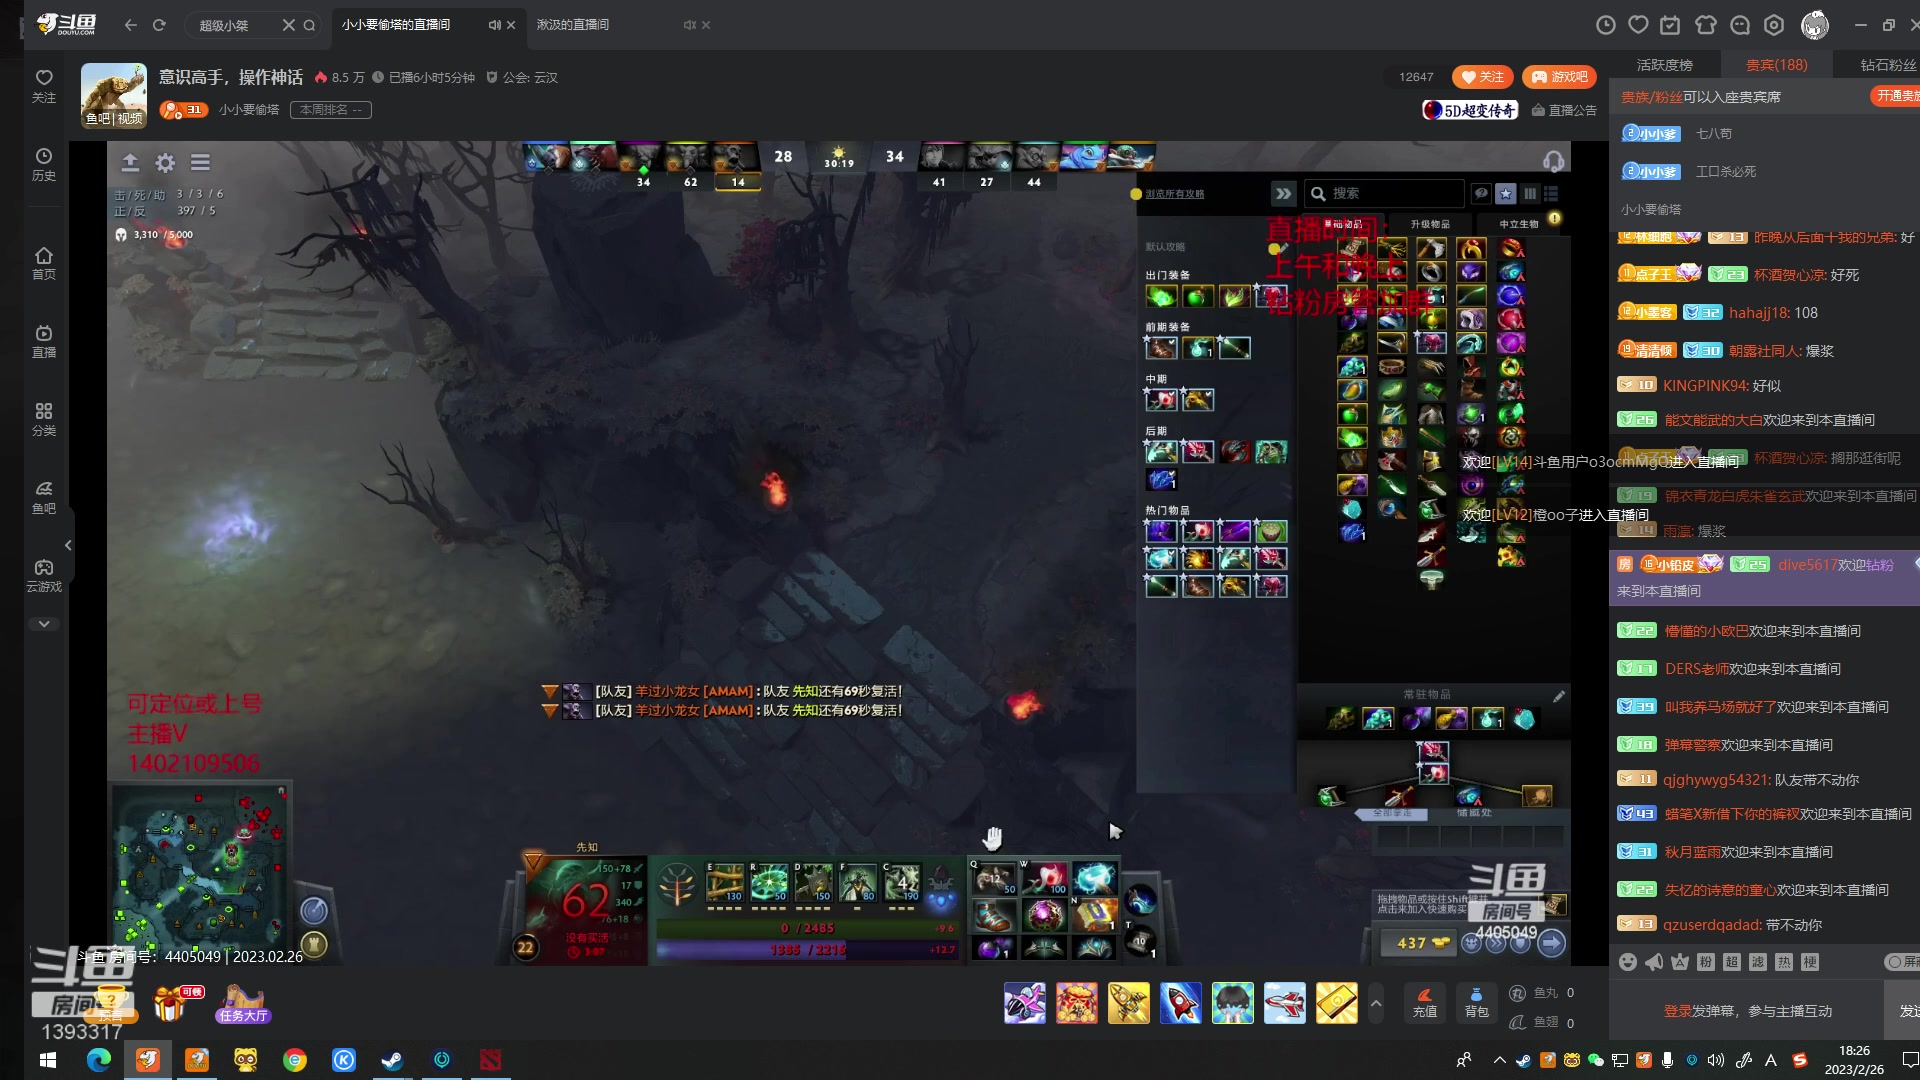The height and width of the screenshot is (1080, 1920).
Task: Toggle the 超 option in chat toolbar
Action: click(x=1732, y=962)
